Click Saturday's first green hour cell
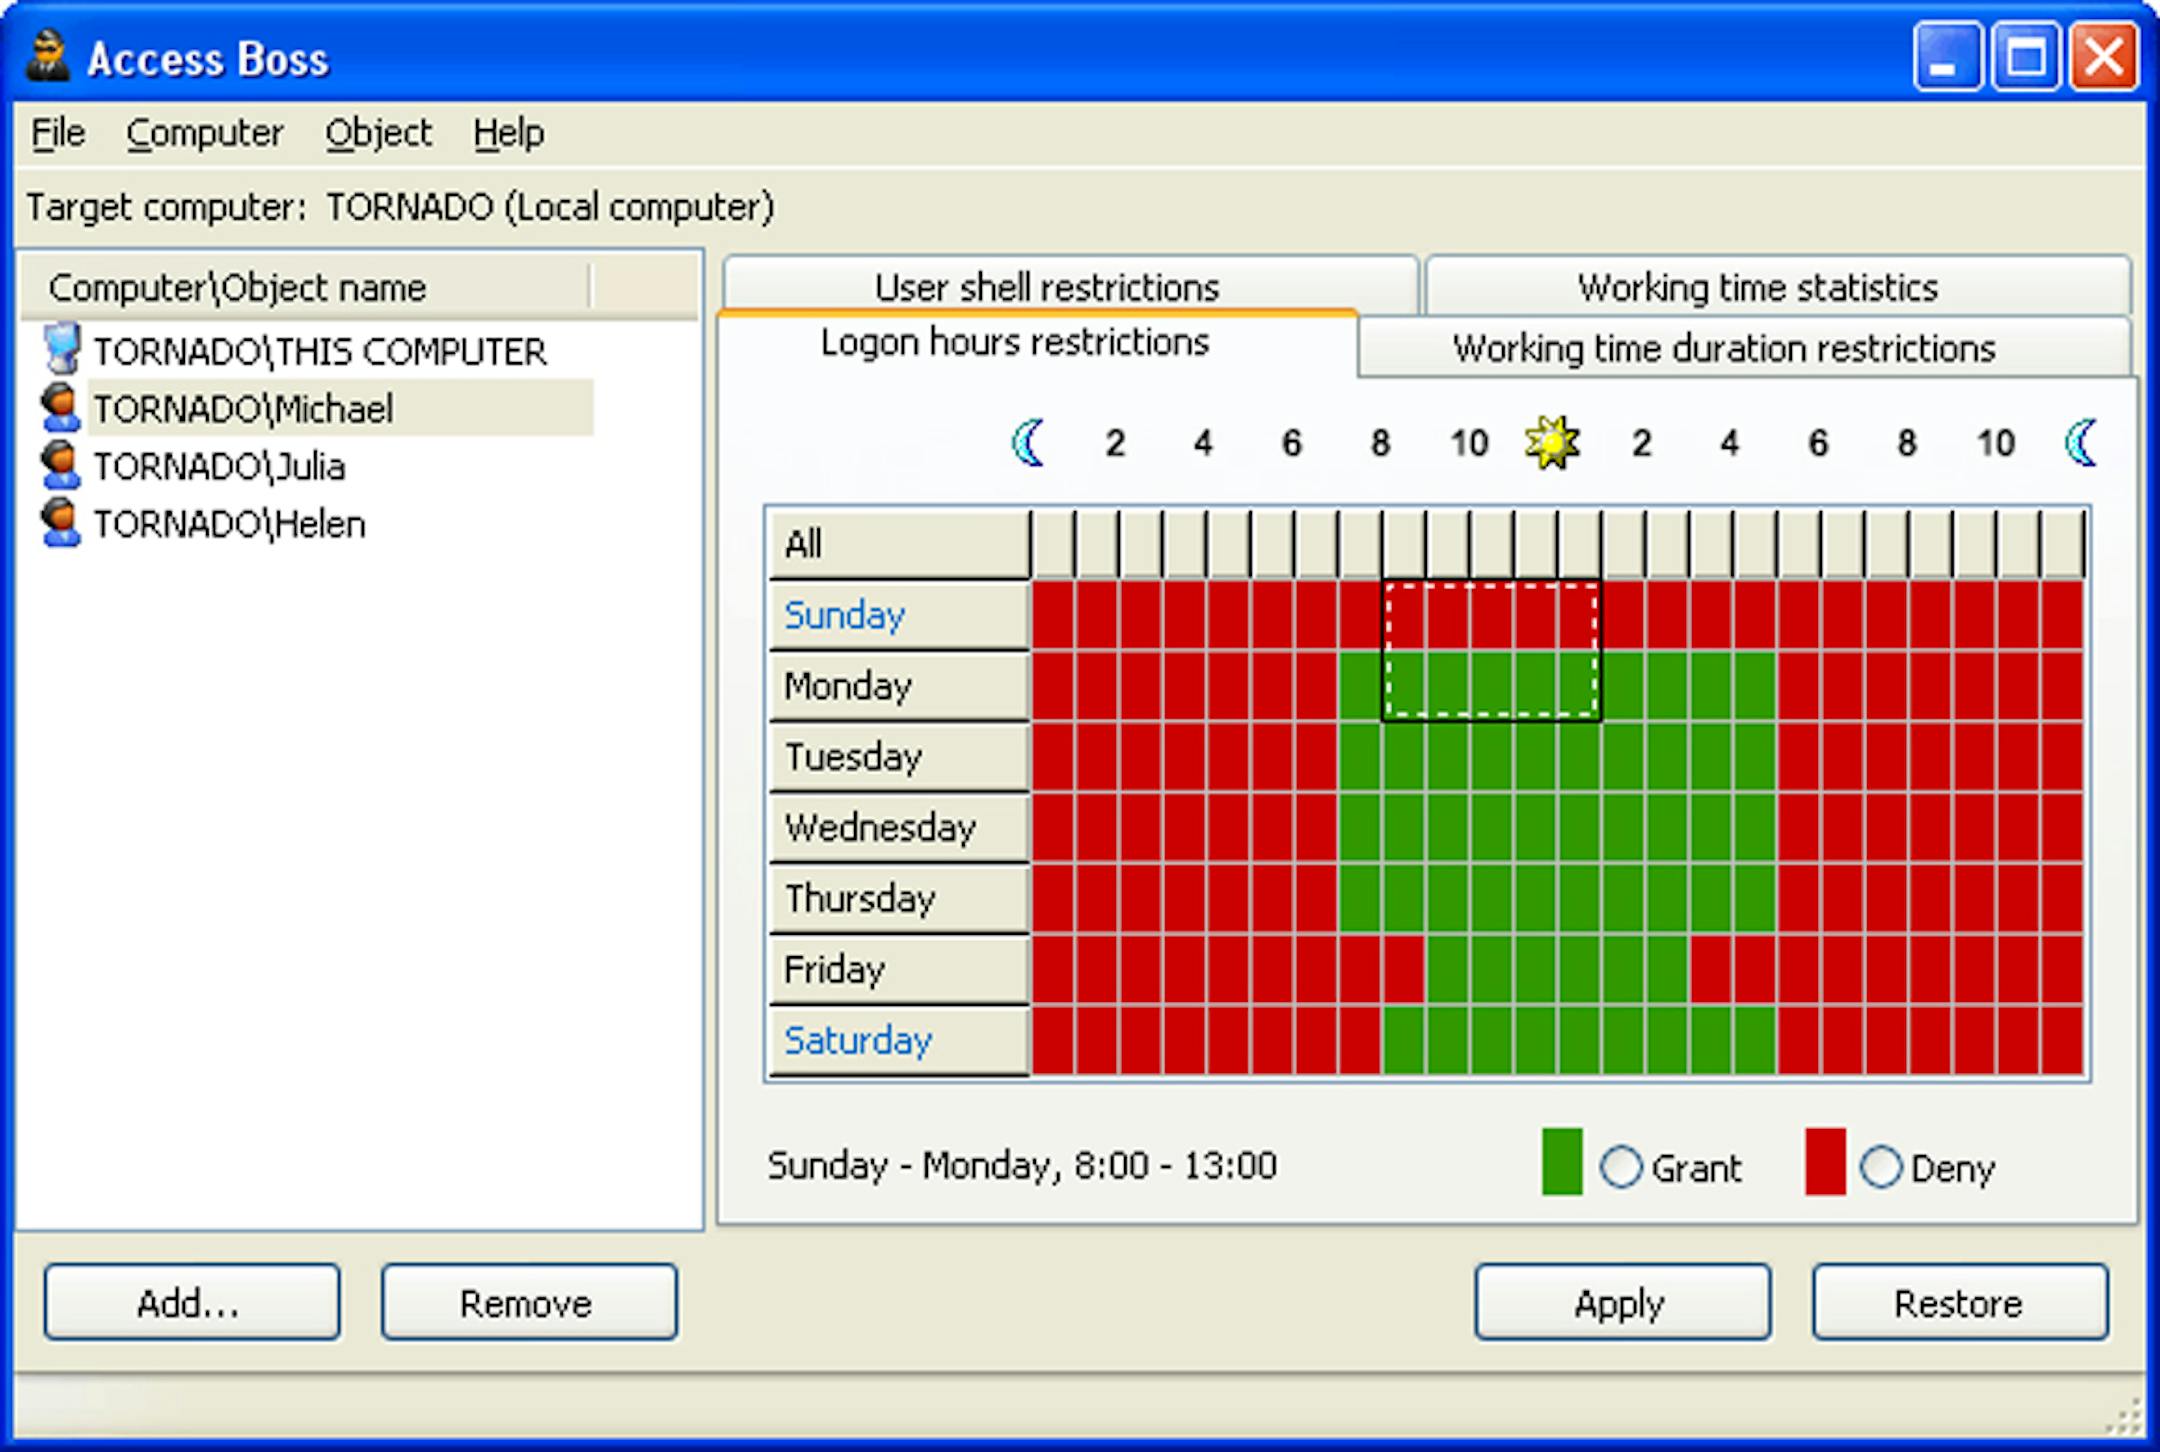The width and height of the screenshot is (2160, 1452). coord(1404,1041)
